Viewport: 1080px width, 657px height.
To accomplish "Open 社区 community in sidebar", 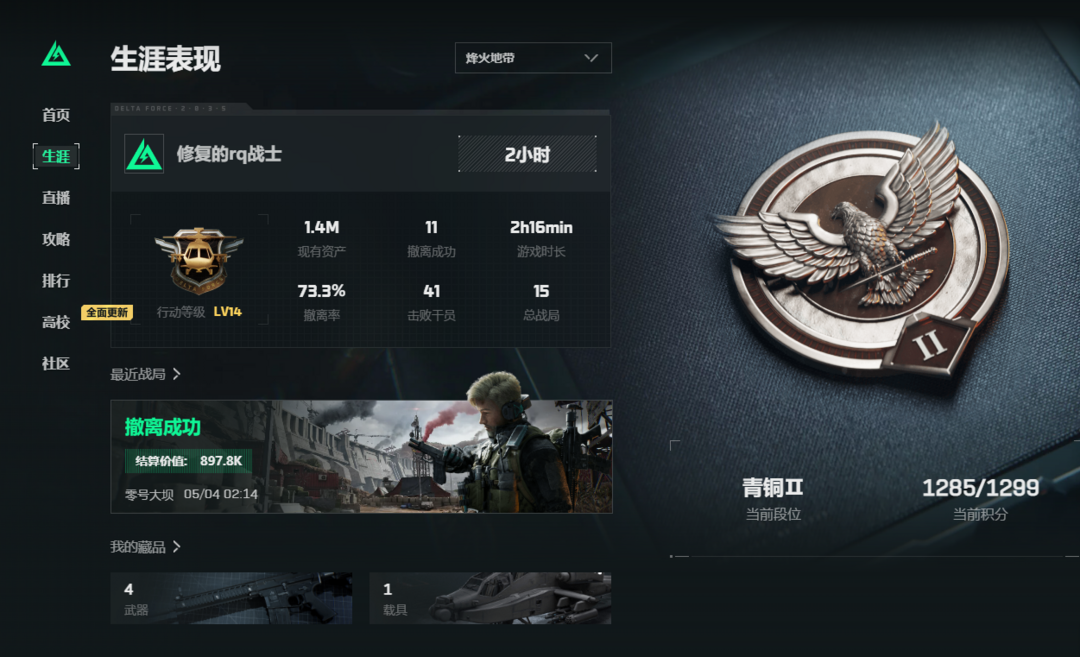I will click(56, 363).
